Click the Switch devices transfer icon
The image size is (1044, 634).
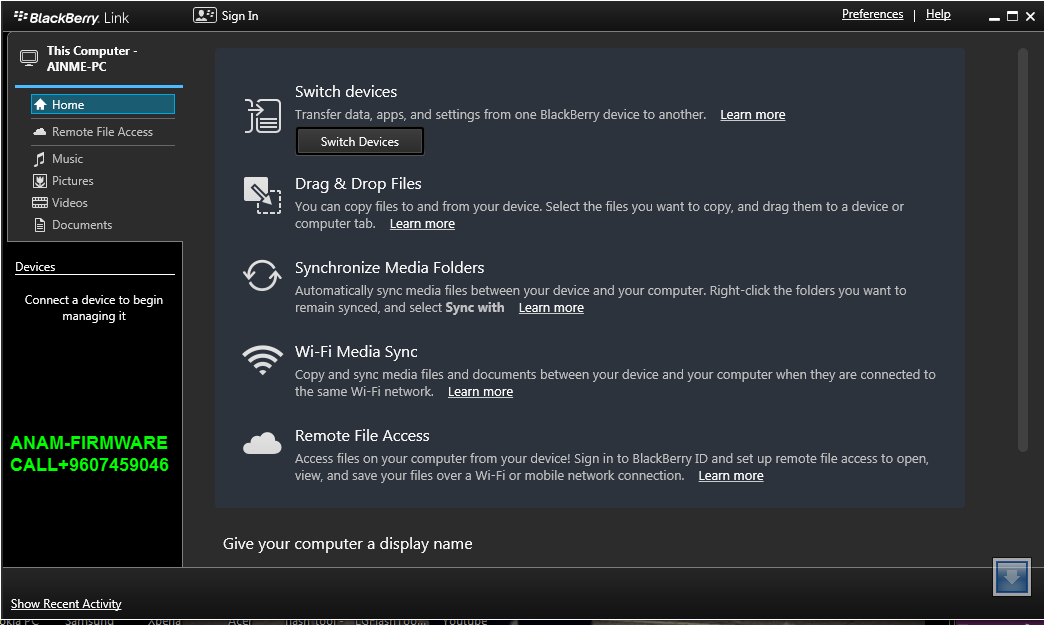coord(262,116)
